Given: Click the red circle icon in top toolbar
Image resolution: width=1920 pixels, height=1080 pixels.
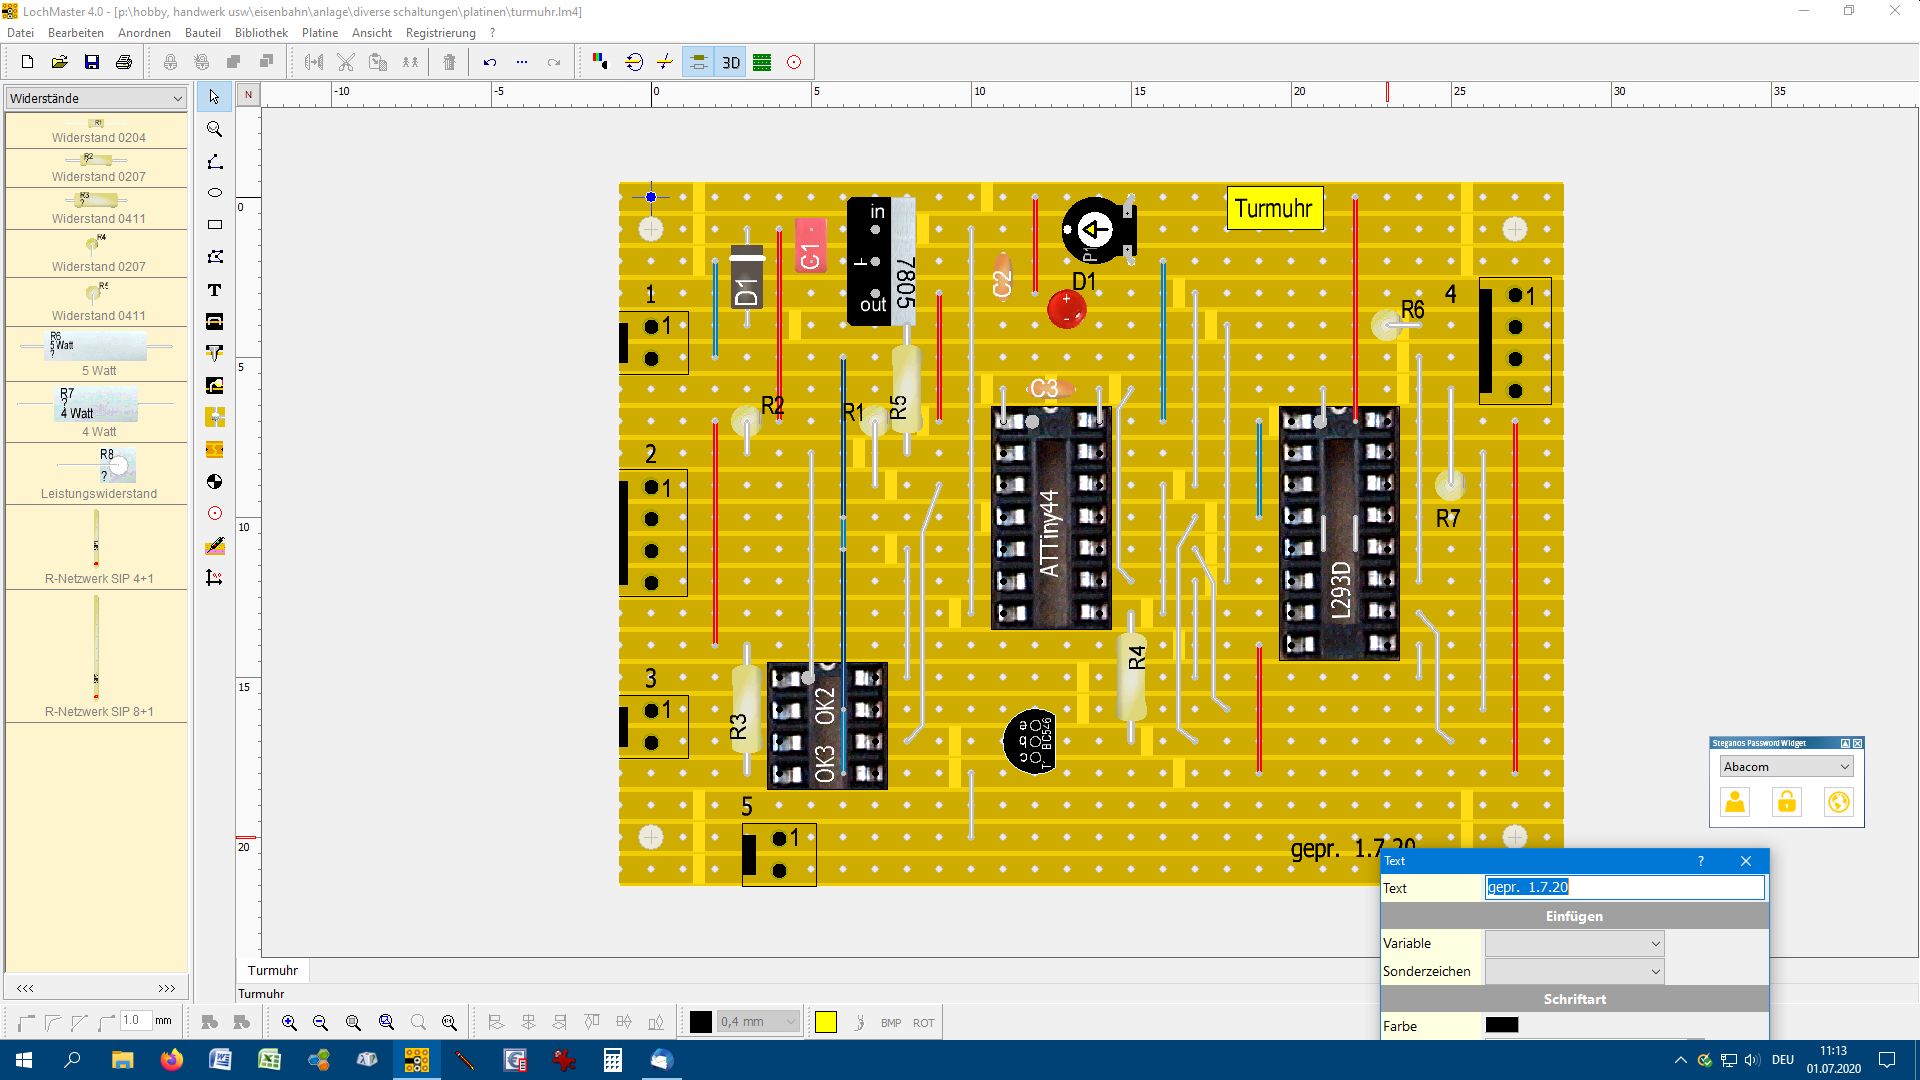Looking at the screenshot, I should (x=794, y=62).
